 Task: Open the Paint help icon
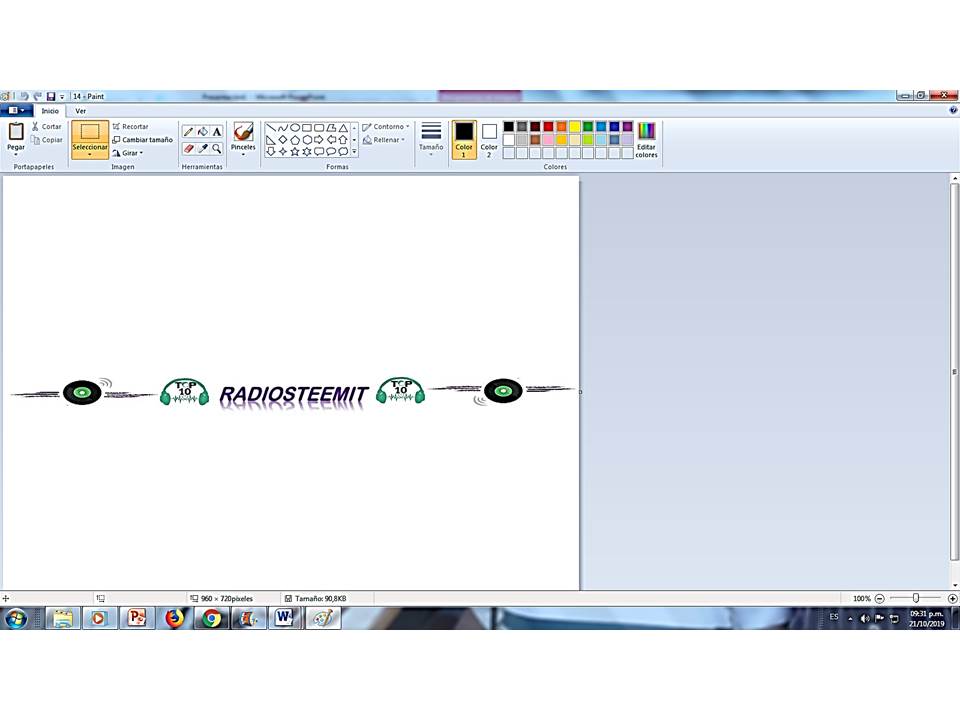[953, 110]
